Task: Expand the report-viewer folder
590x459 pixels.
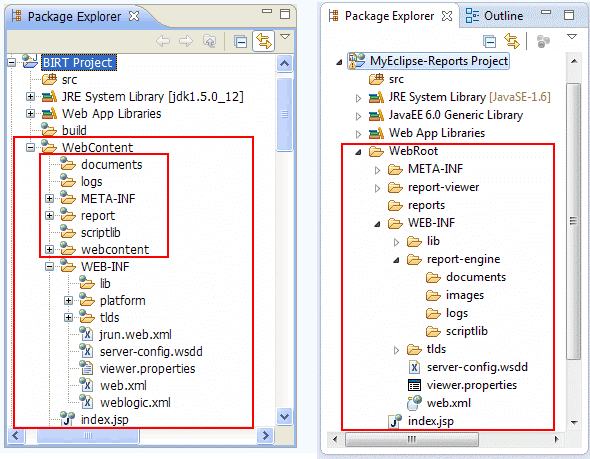Action: [x=377, y=188]
